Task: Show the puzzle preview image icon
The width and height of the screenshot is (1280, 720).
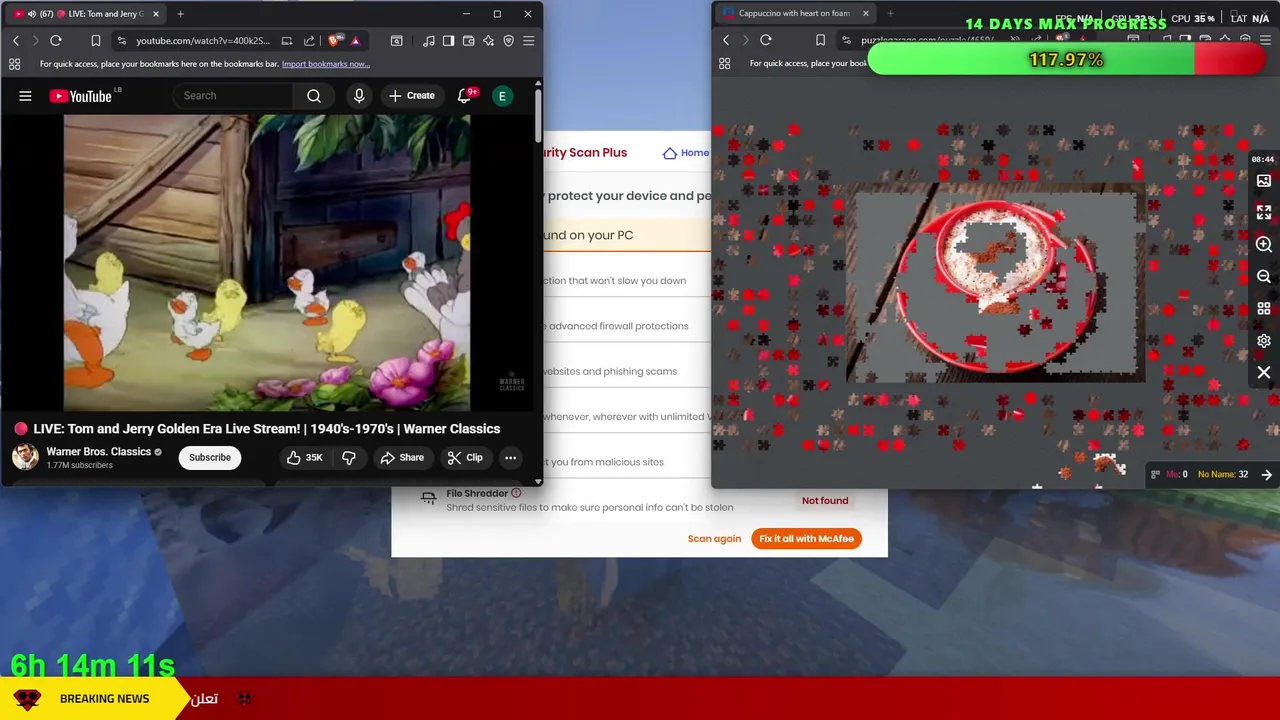Action: (1264, 181)
